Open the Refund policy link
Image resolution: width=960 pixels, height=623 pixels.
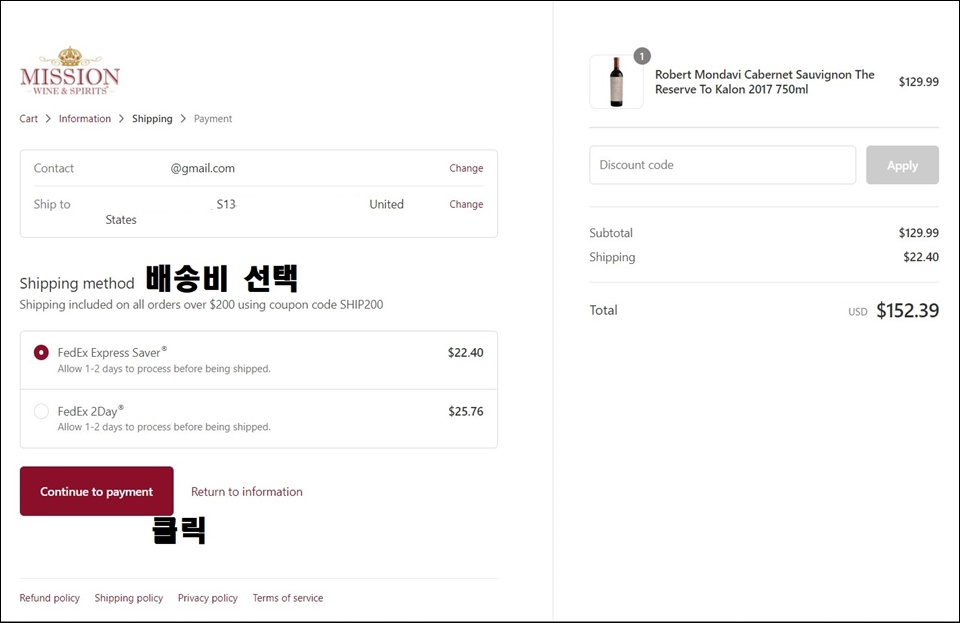tap(50, 598)
